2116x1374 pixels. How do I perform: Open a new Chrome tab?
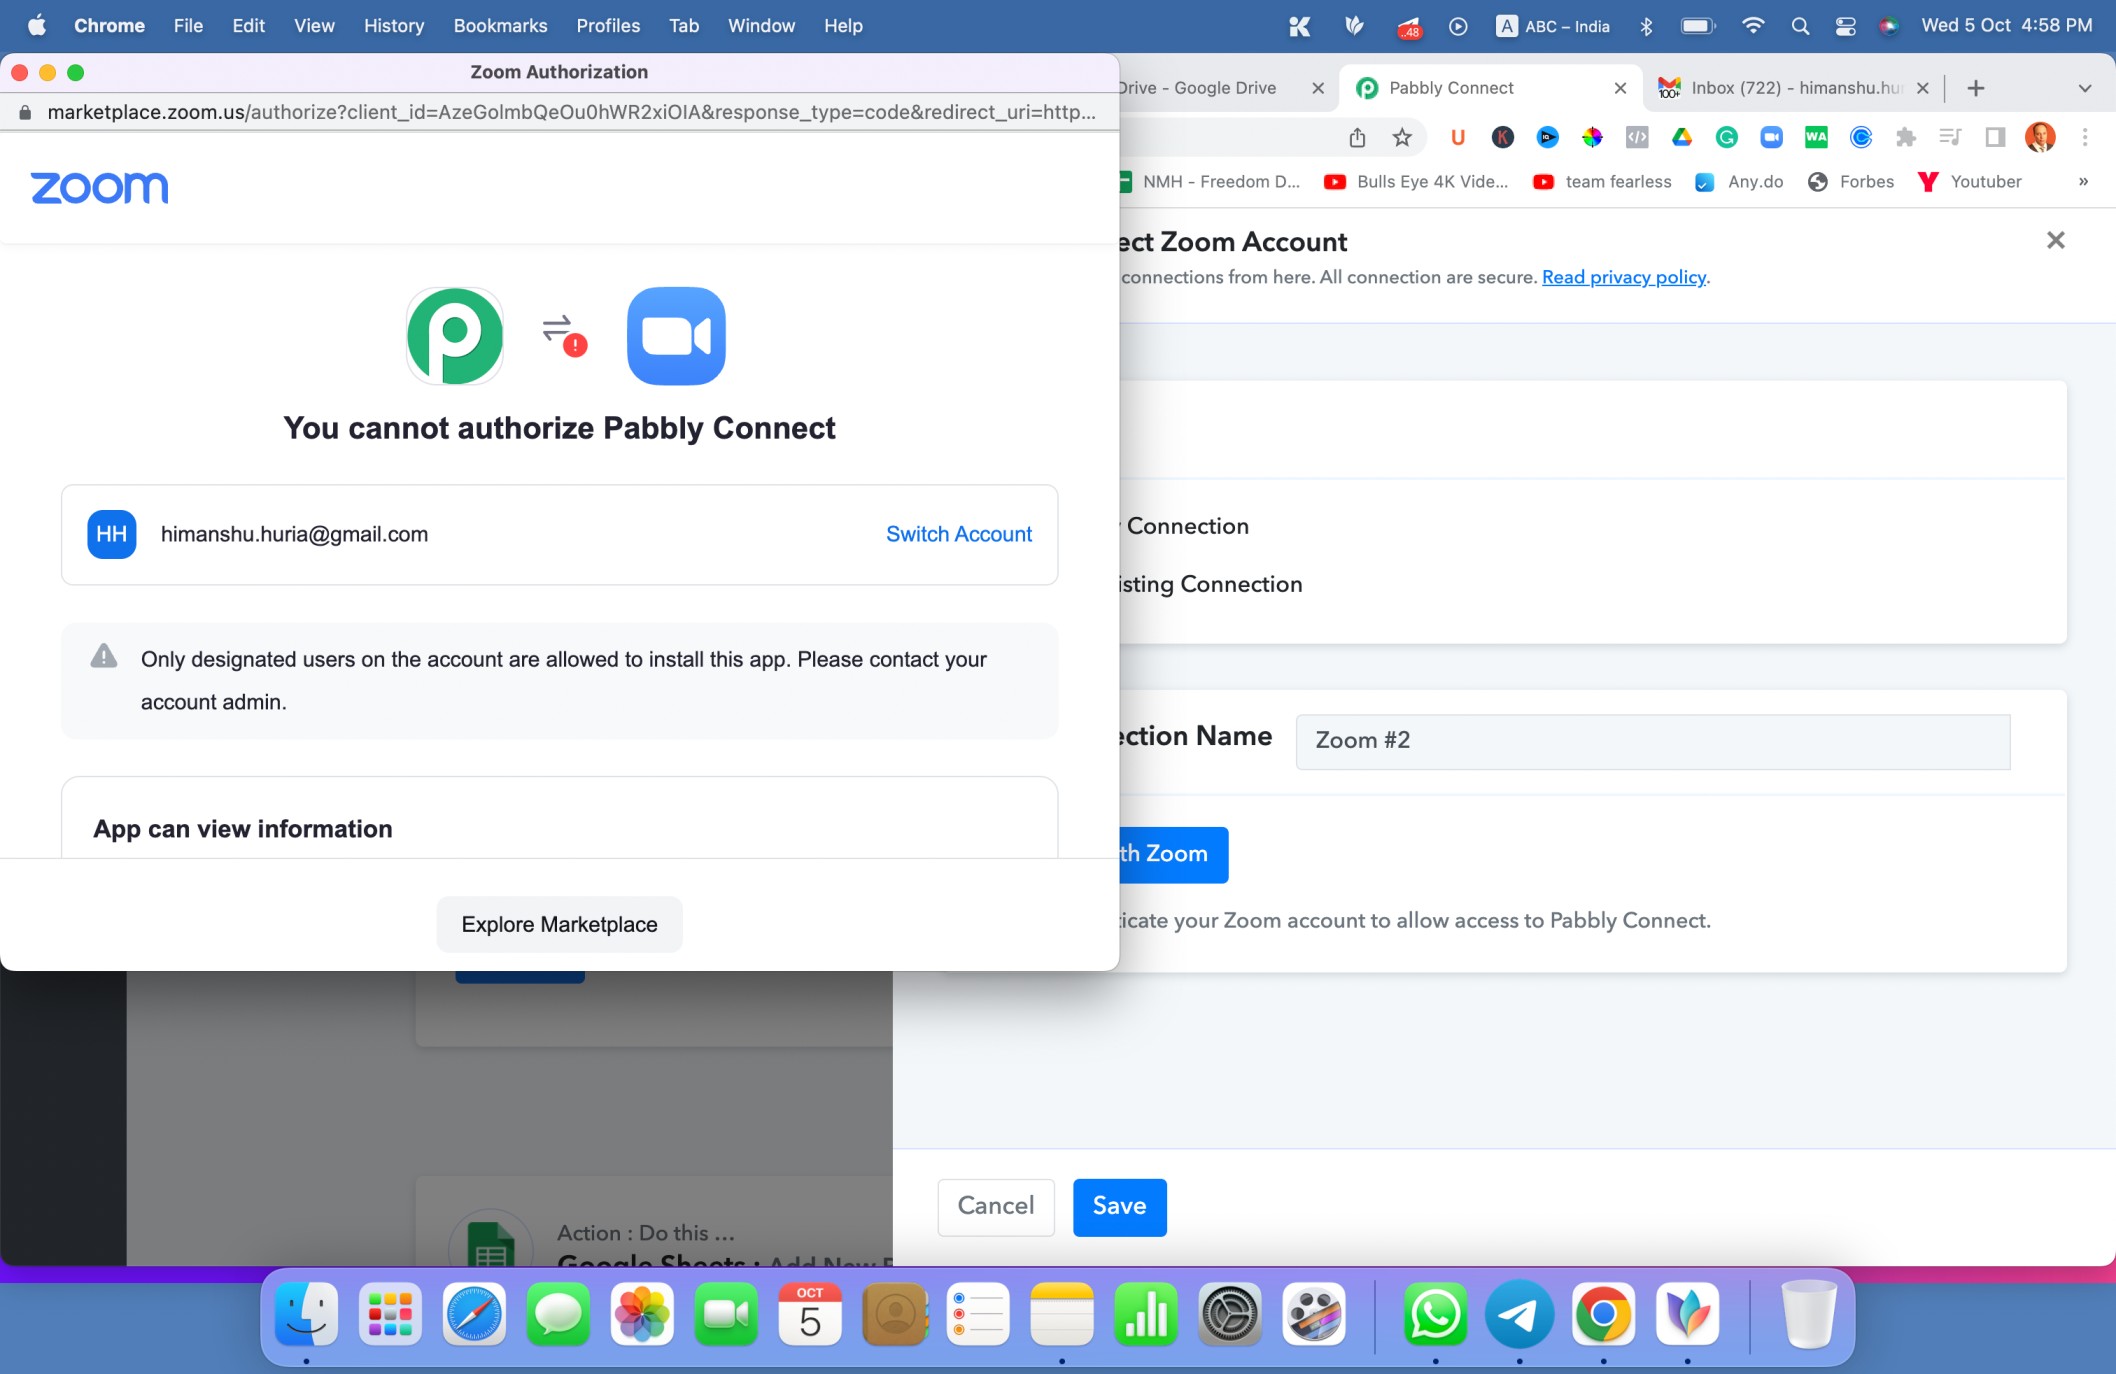[x=1976, y=88]
